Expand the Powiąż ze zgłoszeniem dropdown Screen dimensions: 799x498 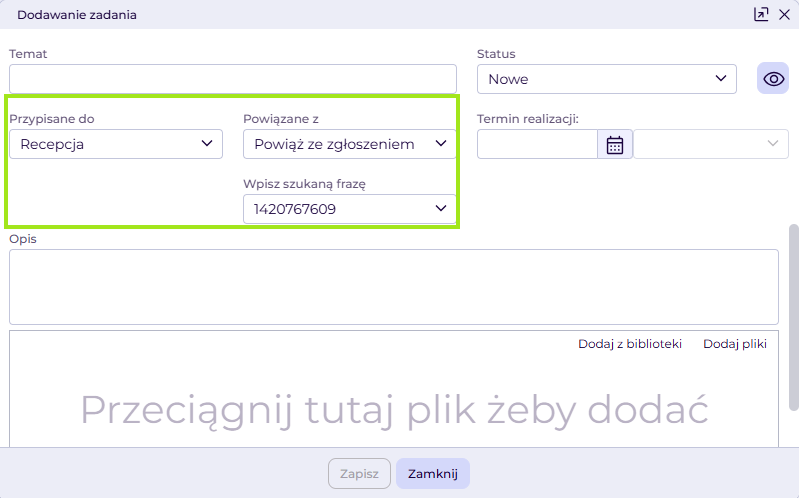tap(350, 144)
